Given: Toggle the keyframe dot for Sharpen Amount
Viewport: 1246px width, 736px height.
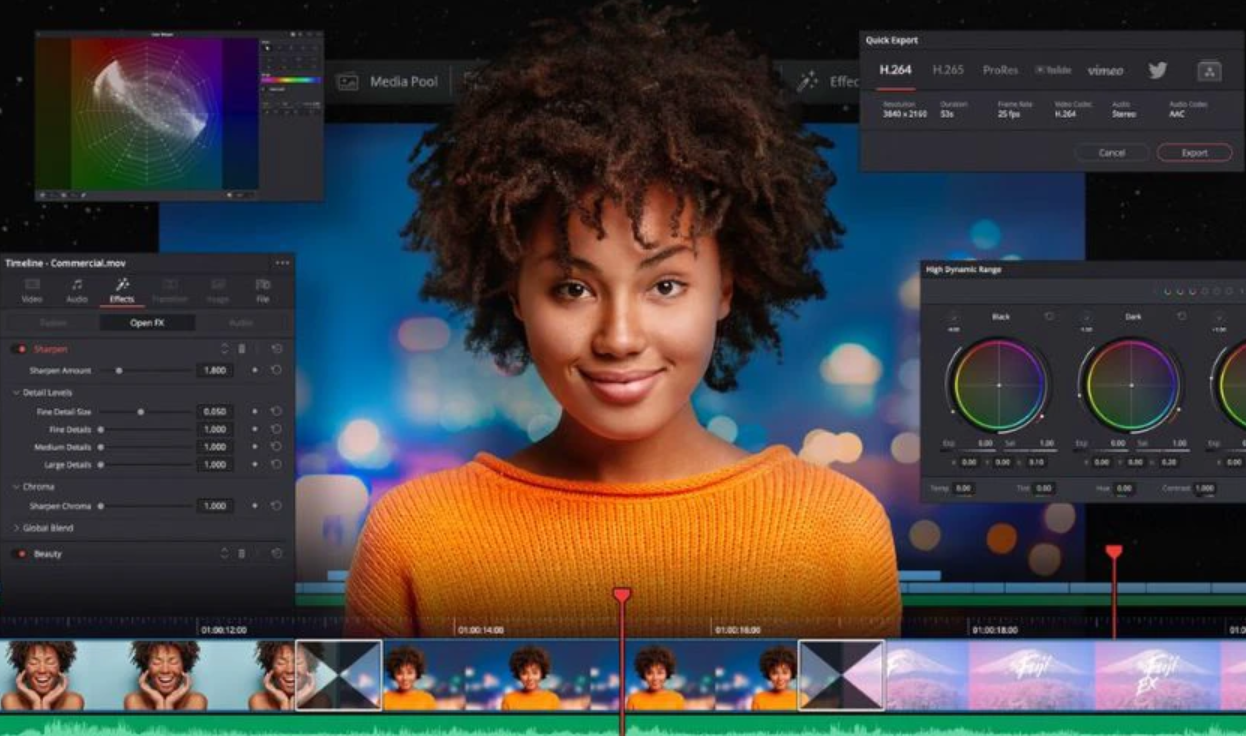Looking at the screenshot, I should (254, 370).
